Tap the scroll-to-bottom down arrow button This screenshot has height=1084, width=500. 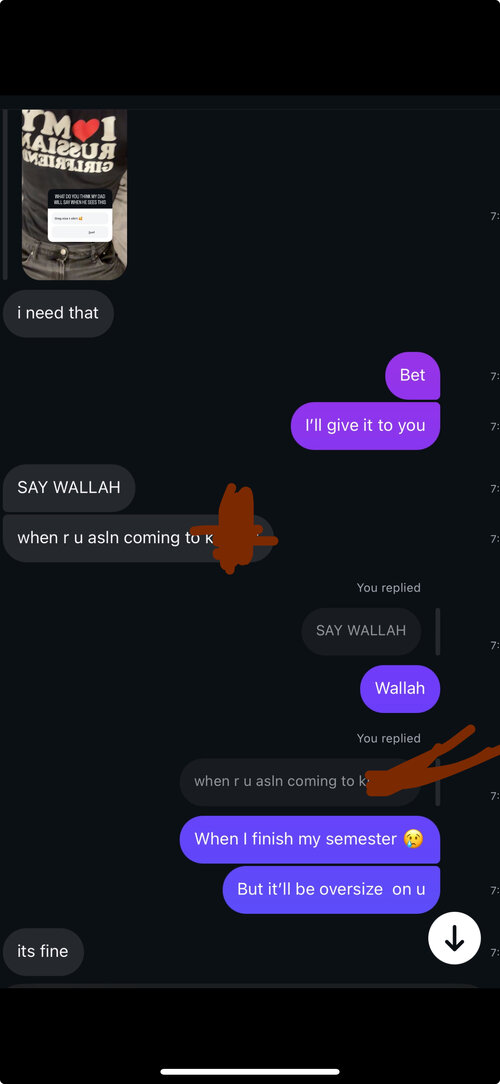click(x=454, y=937)
